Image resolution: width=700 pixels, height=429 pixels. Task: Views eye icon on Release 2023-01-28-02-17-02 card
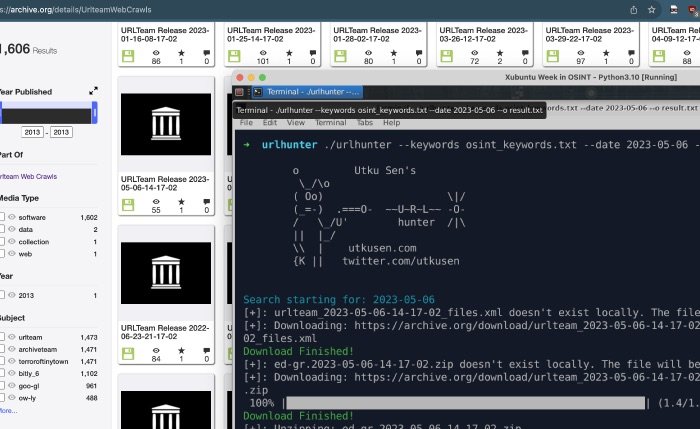coord(368,53)
